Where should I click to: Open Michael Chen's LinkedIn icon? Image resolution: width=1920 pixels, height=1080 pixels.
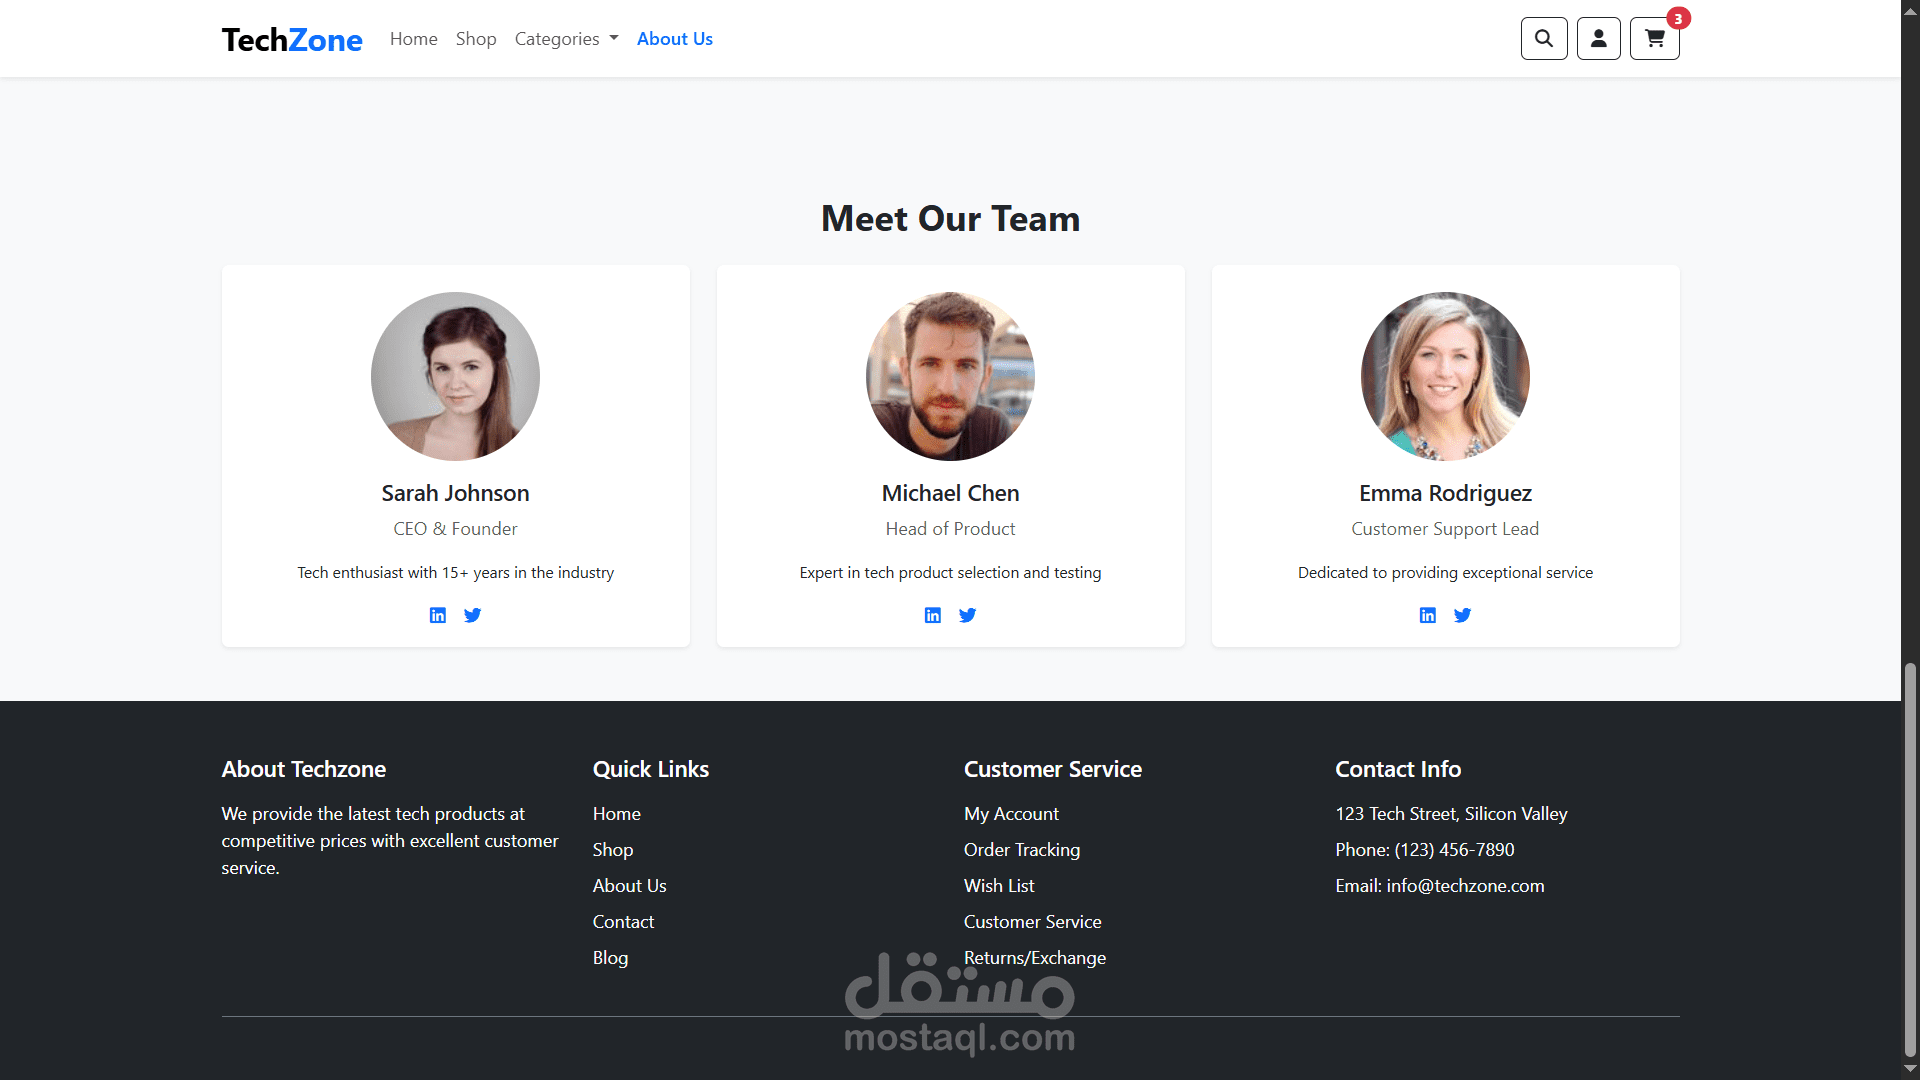[x=933, y=615]
